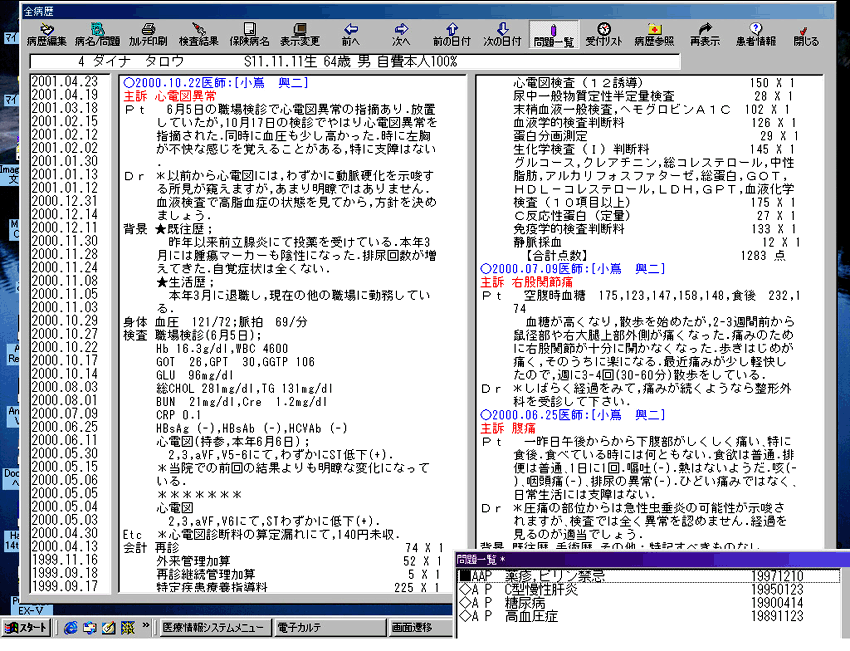Click the 病歴参照 toolbar icon
850x651 pixels.
pos(654,35)
